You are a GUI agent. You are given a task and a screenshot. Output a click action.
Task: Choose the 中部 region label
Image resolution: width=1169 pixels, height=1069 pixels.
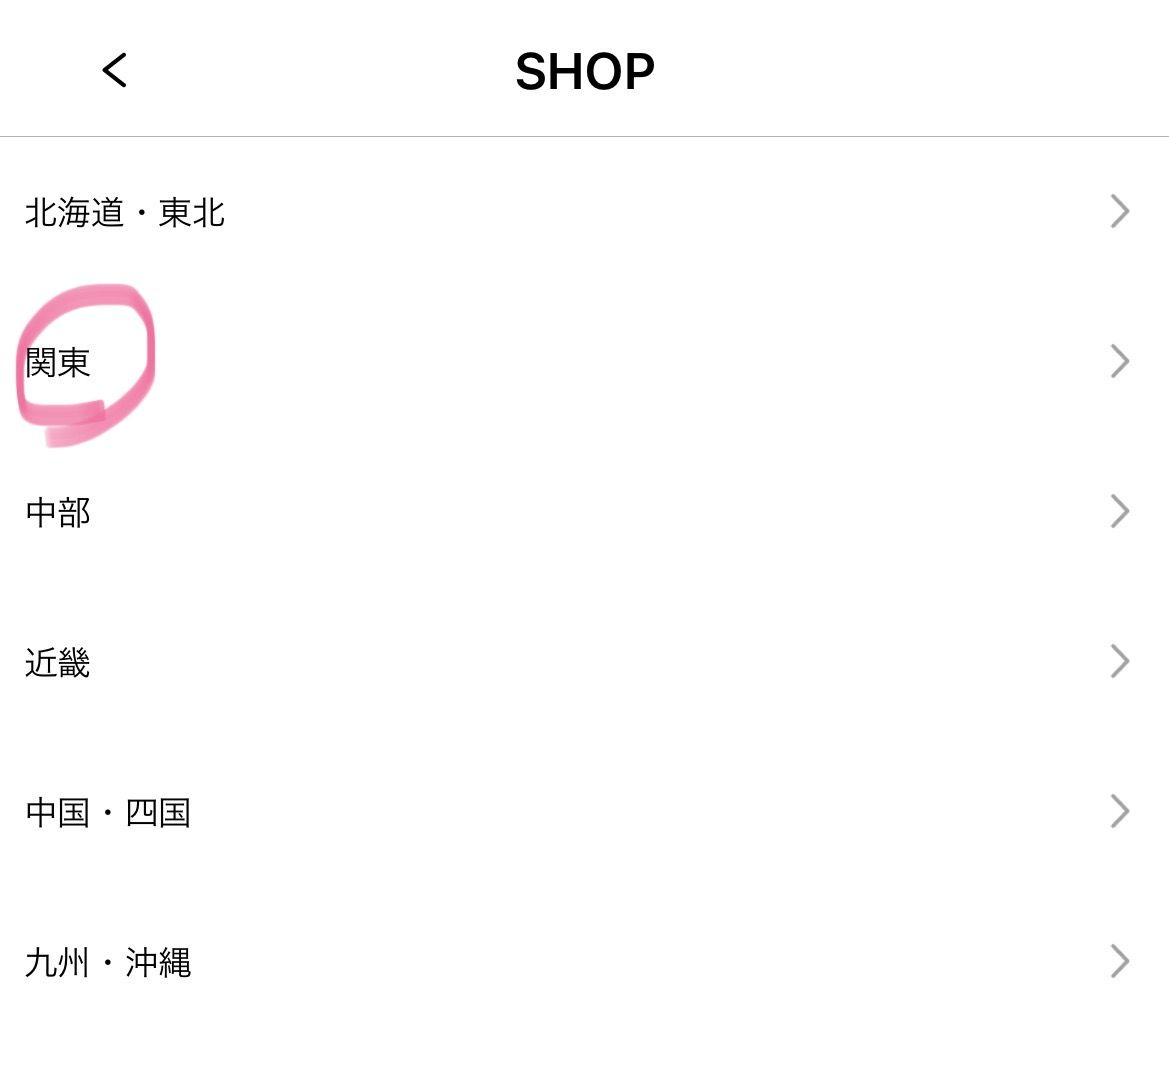click(x=58, y=512)
